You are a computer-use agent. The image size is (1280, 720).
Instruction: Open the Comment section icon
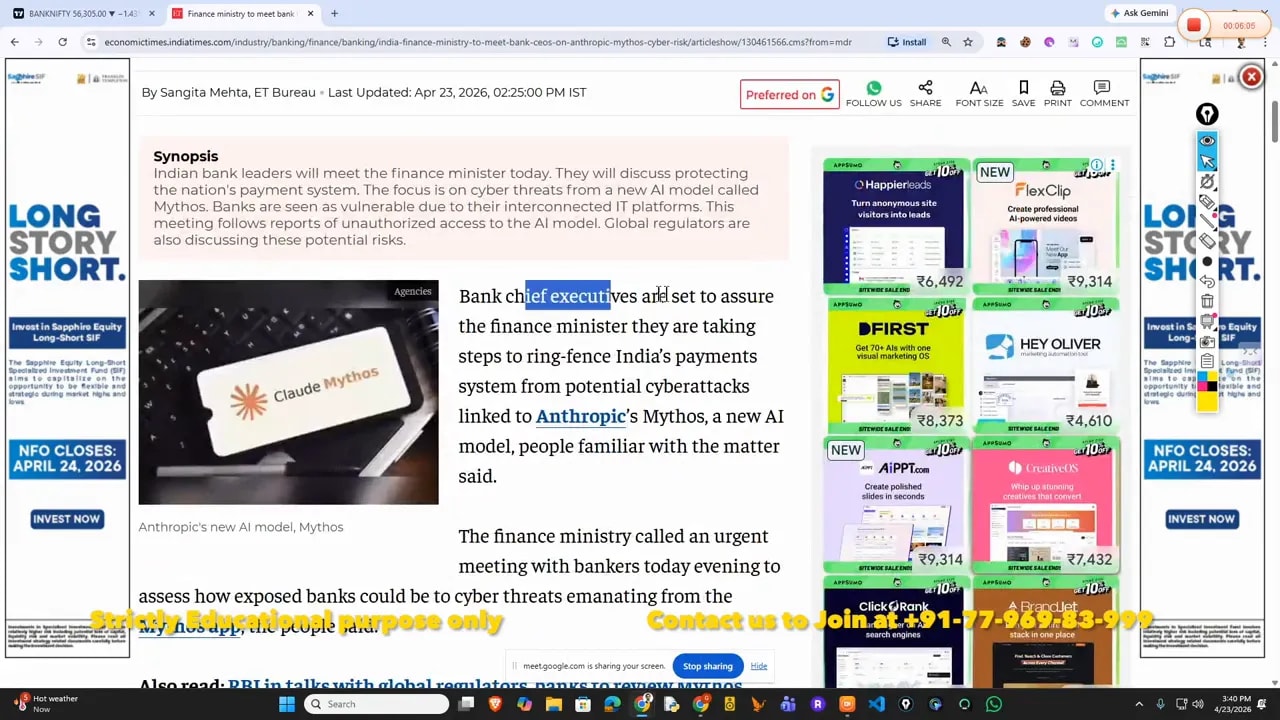pos(1103,89)
